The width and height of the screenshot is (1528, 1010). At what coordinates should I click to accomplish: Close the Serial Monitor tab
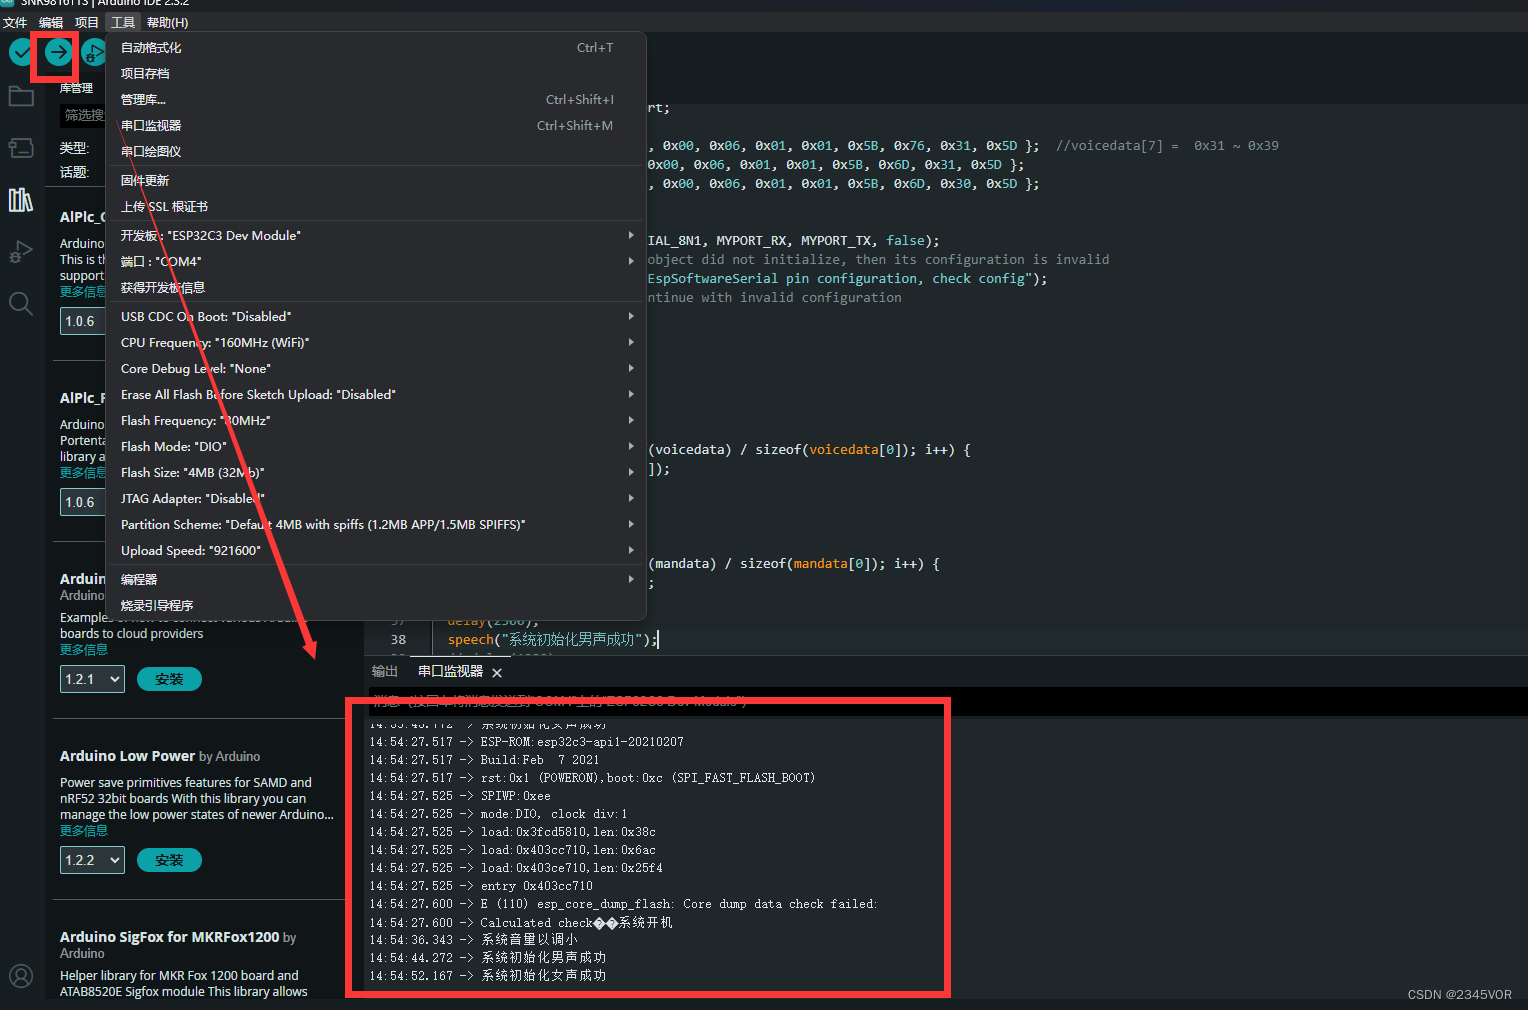click(497, 673)
